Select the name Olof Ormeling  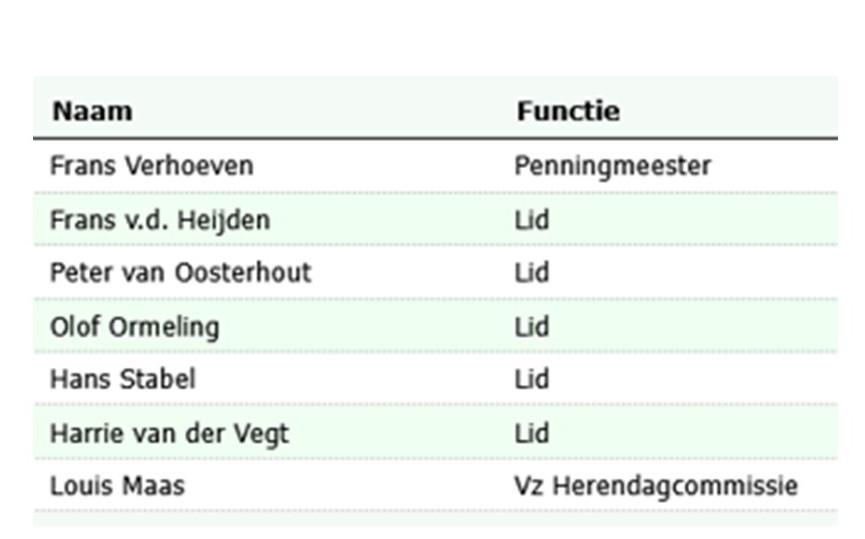134,327
